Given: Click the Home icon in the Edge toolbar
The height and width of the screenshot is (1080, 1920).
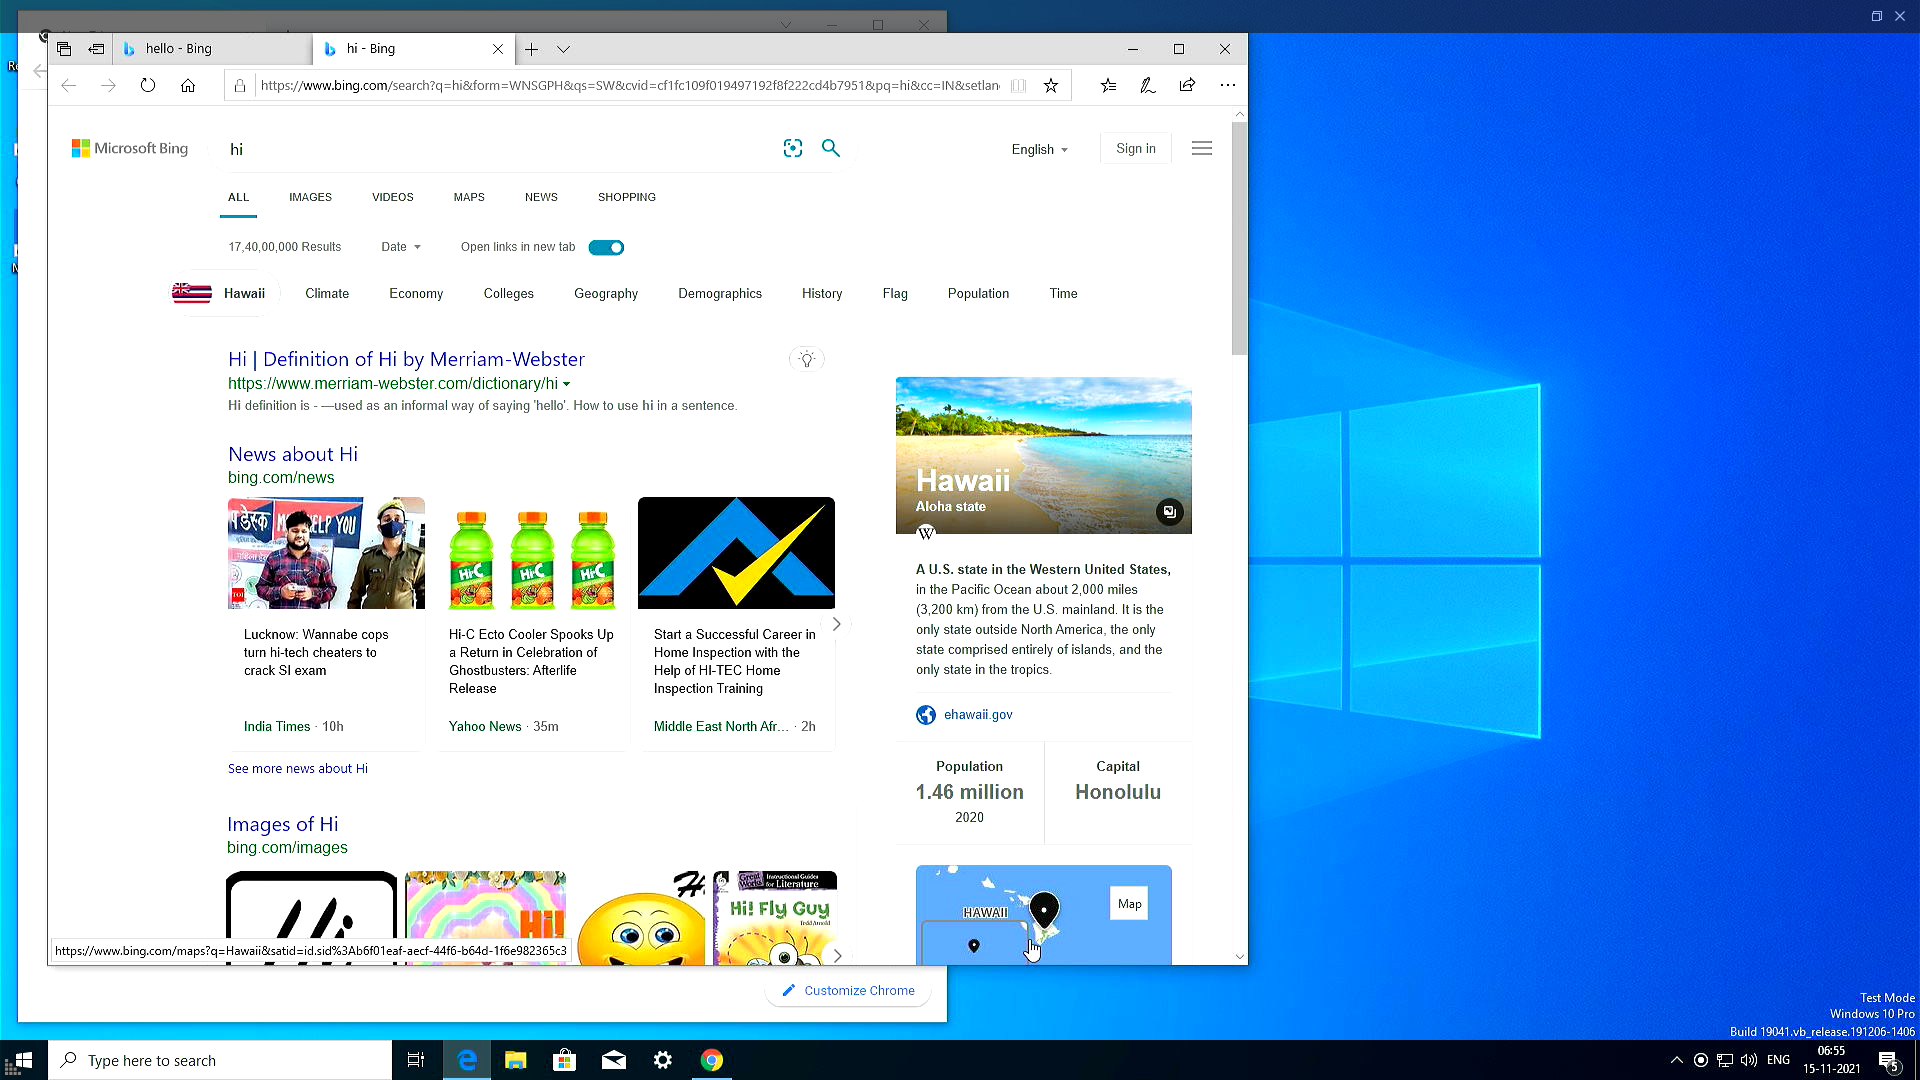Looking at the screenshot, I should [188, 85].
